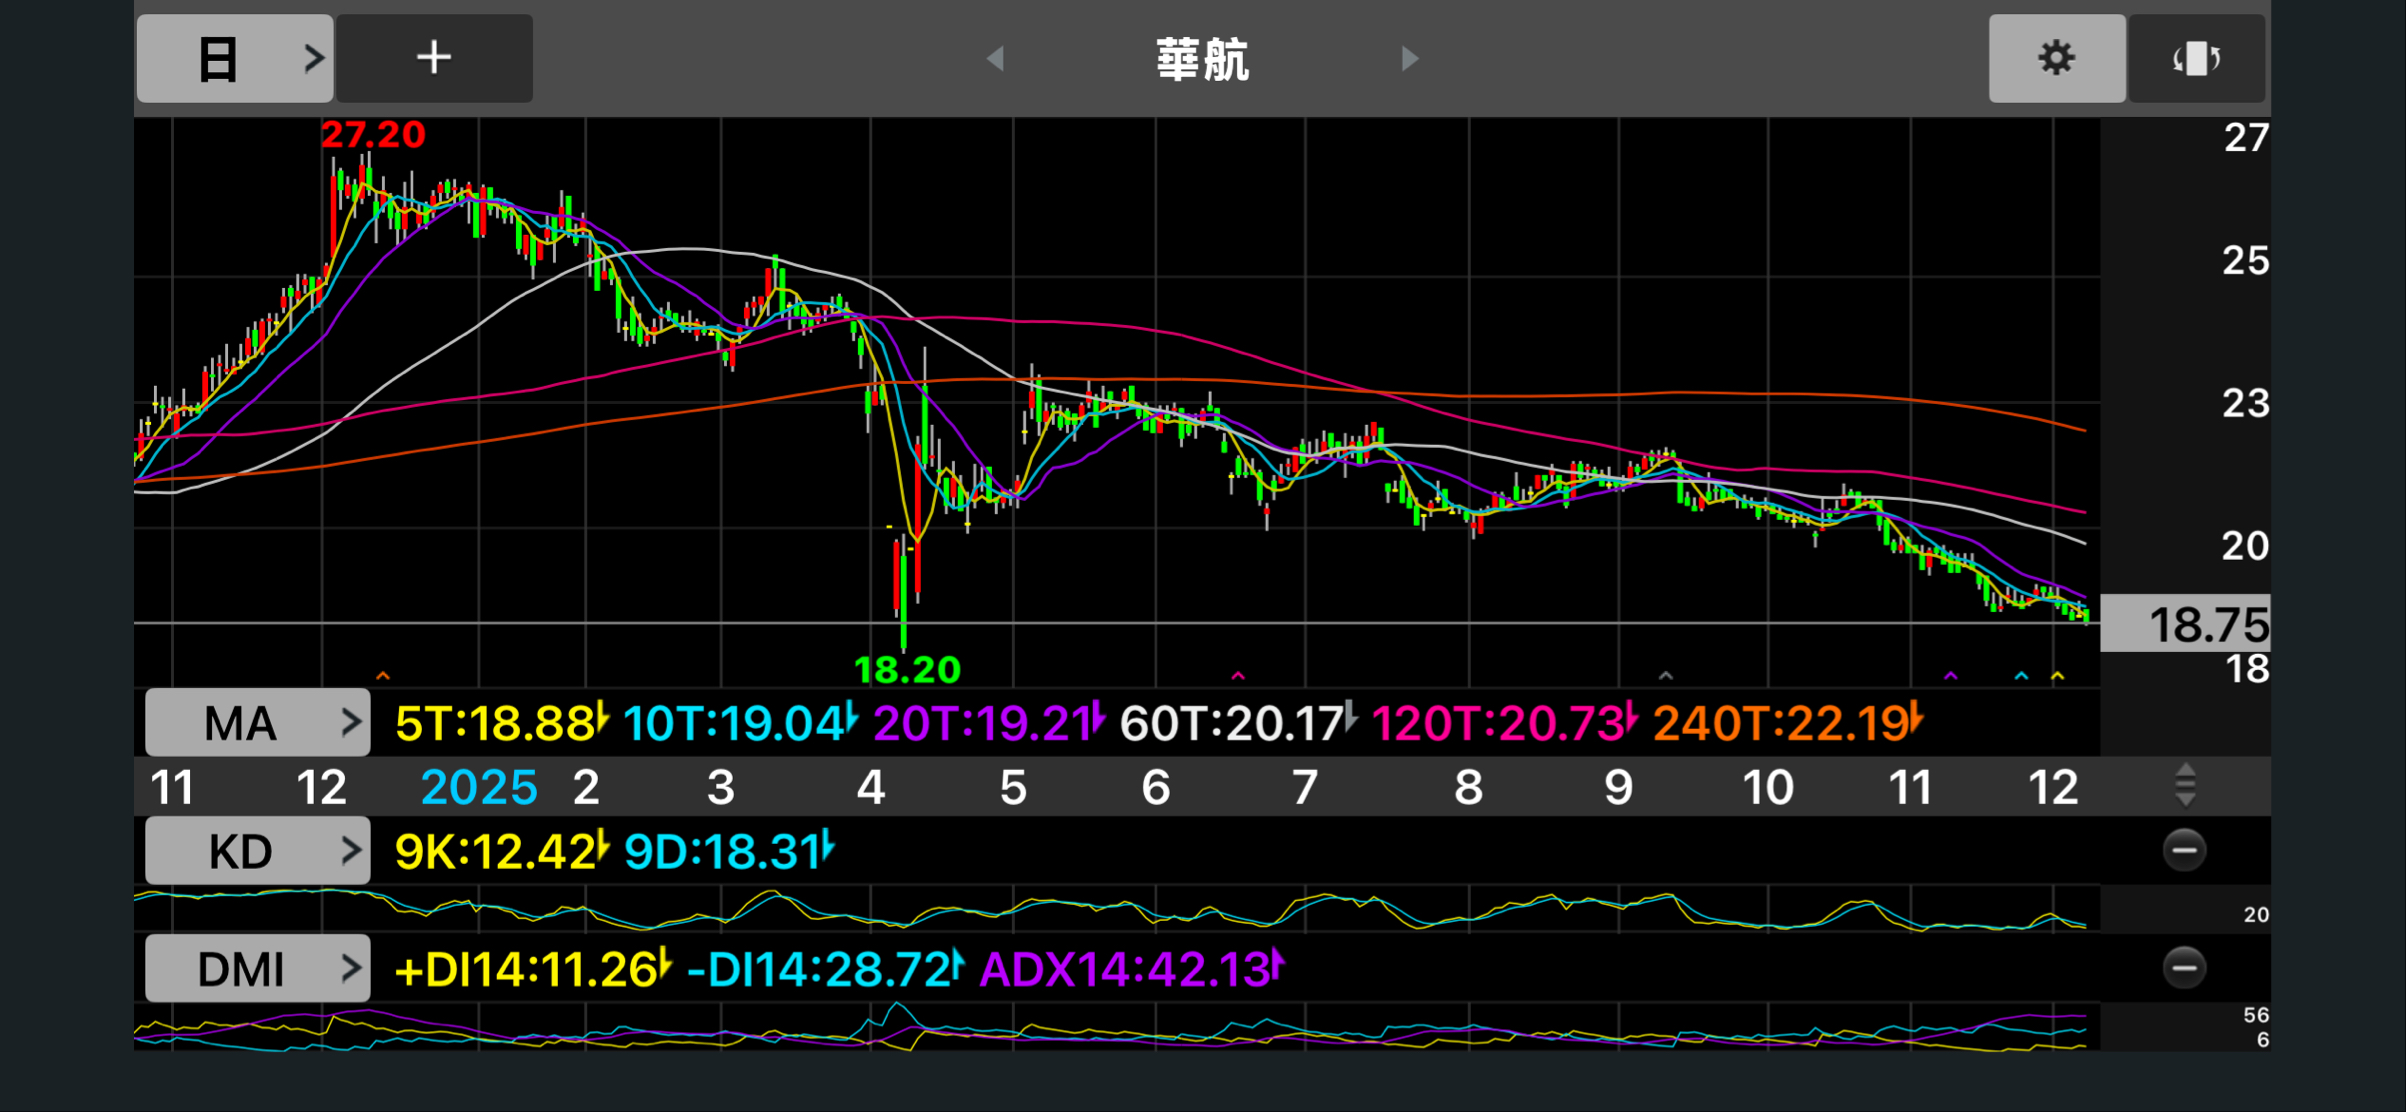Remove the DMI indicator panel
2406x1112 pixels.
[x=2184, y=968]
